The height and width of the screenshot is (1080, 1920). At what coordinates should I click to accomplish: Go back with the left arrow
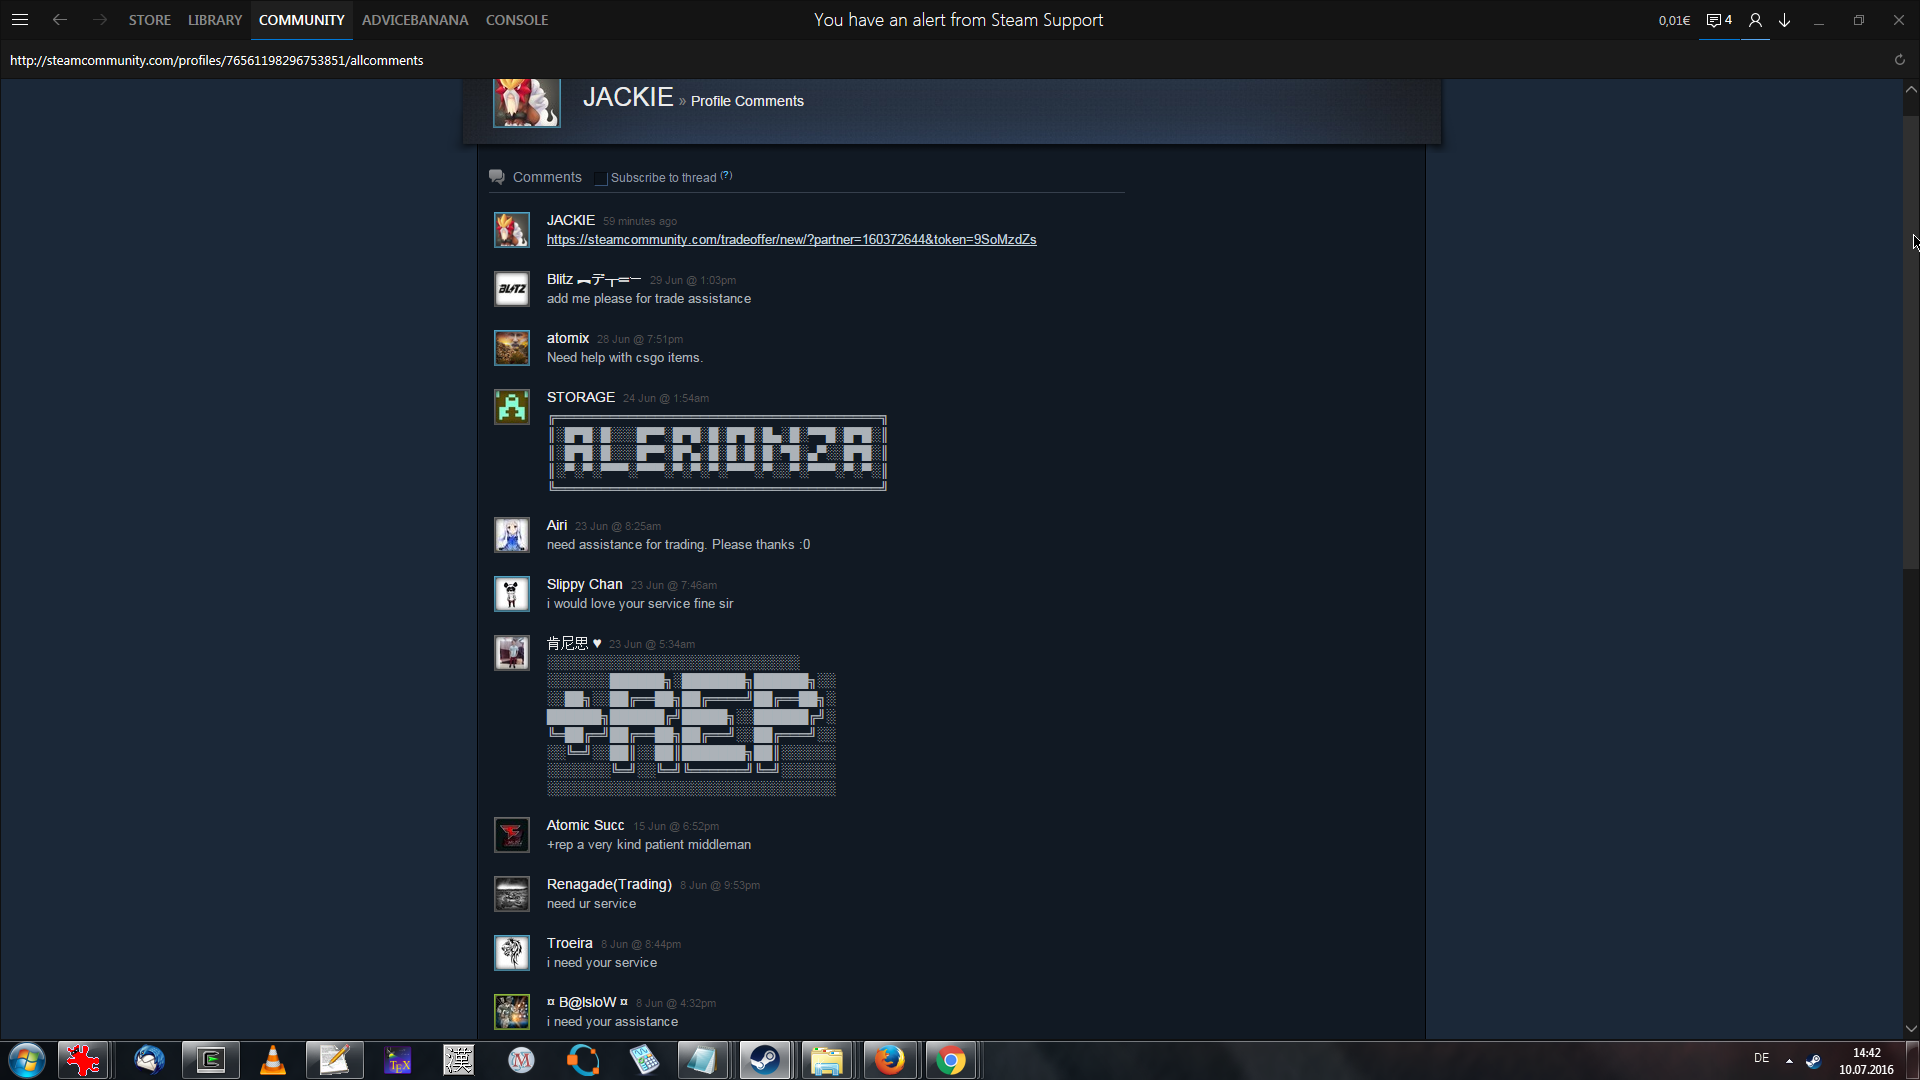point(60,20)
